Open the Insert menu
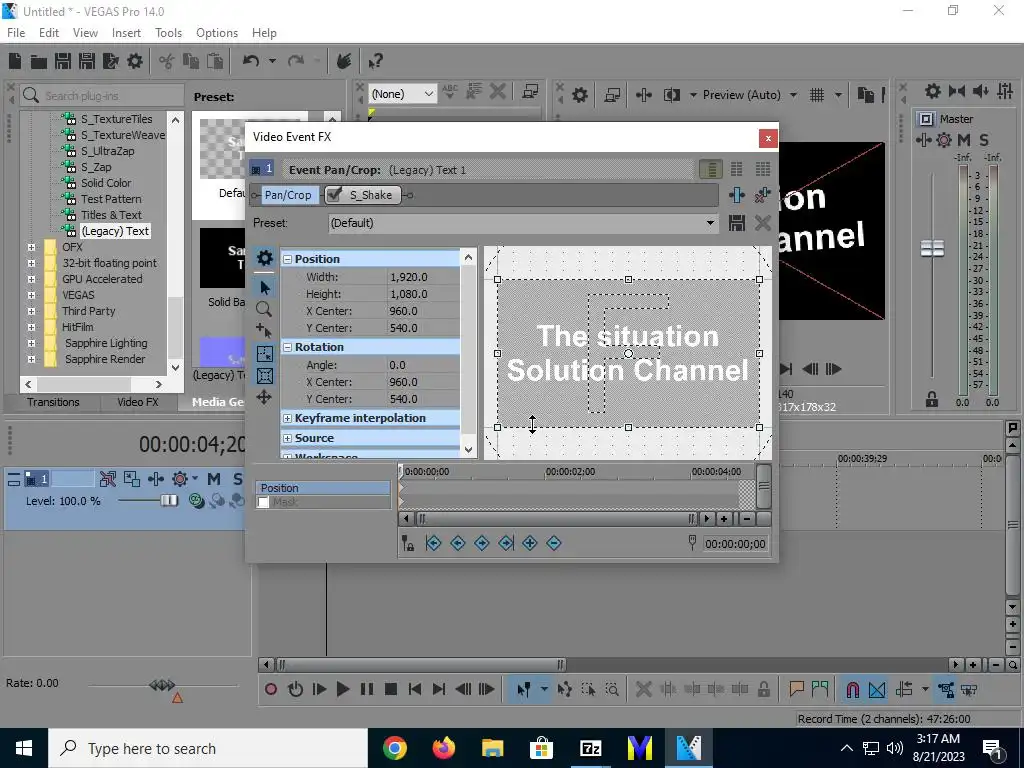Viewport: 1024px width, 768px height. (126, 33)
